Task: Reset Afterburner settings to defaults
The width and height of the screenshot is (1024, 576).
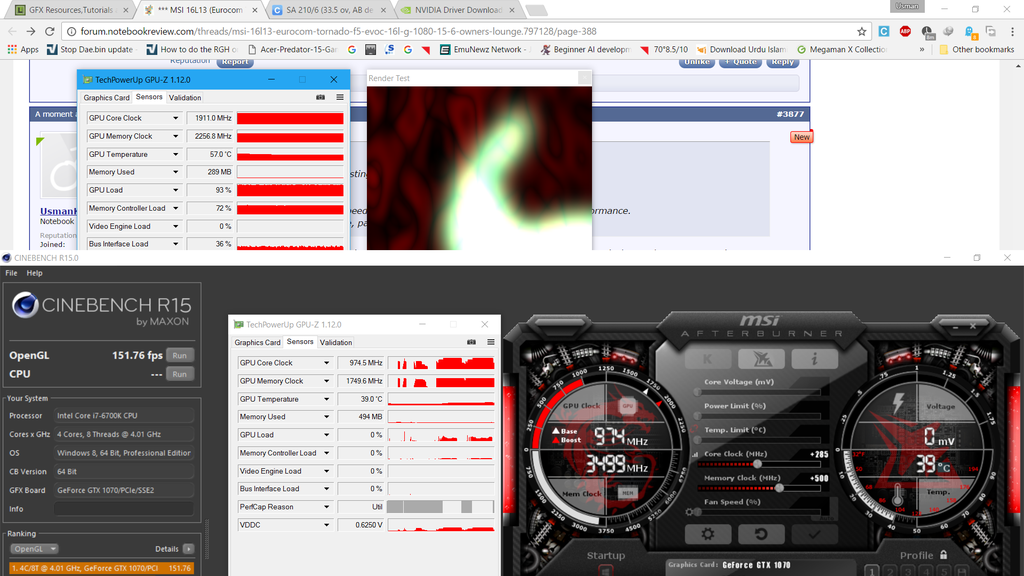Action: [x=761, y=534]
